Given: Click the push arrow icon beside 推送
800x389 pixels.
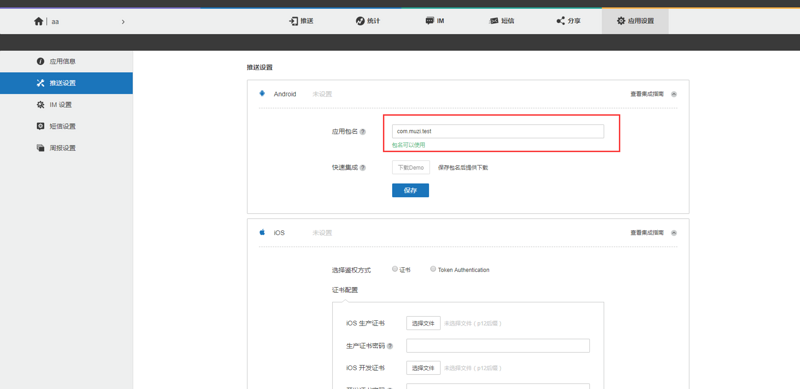Looking at the screenshot, I should [293, 21].
